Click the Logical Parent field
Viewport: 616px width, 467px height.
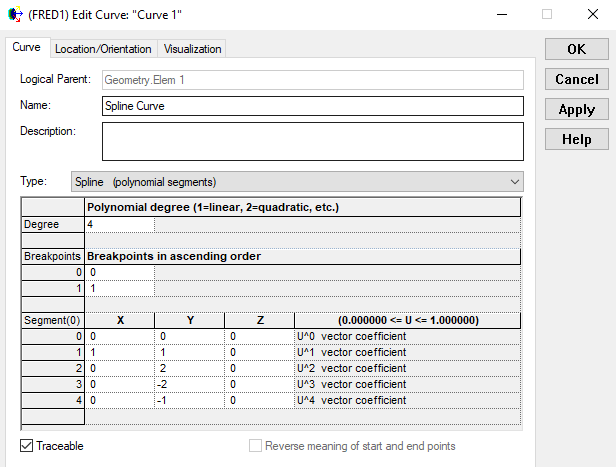point(312,80)
